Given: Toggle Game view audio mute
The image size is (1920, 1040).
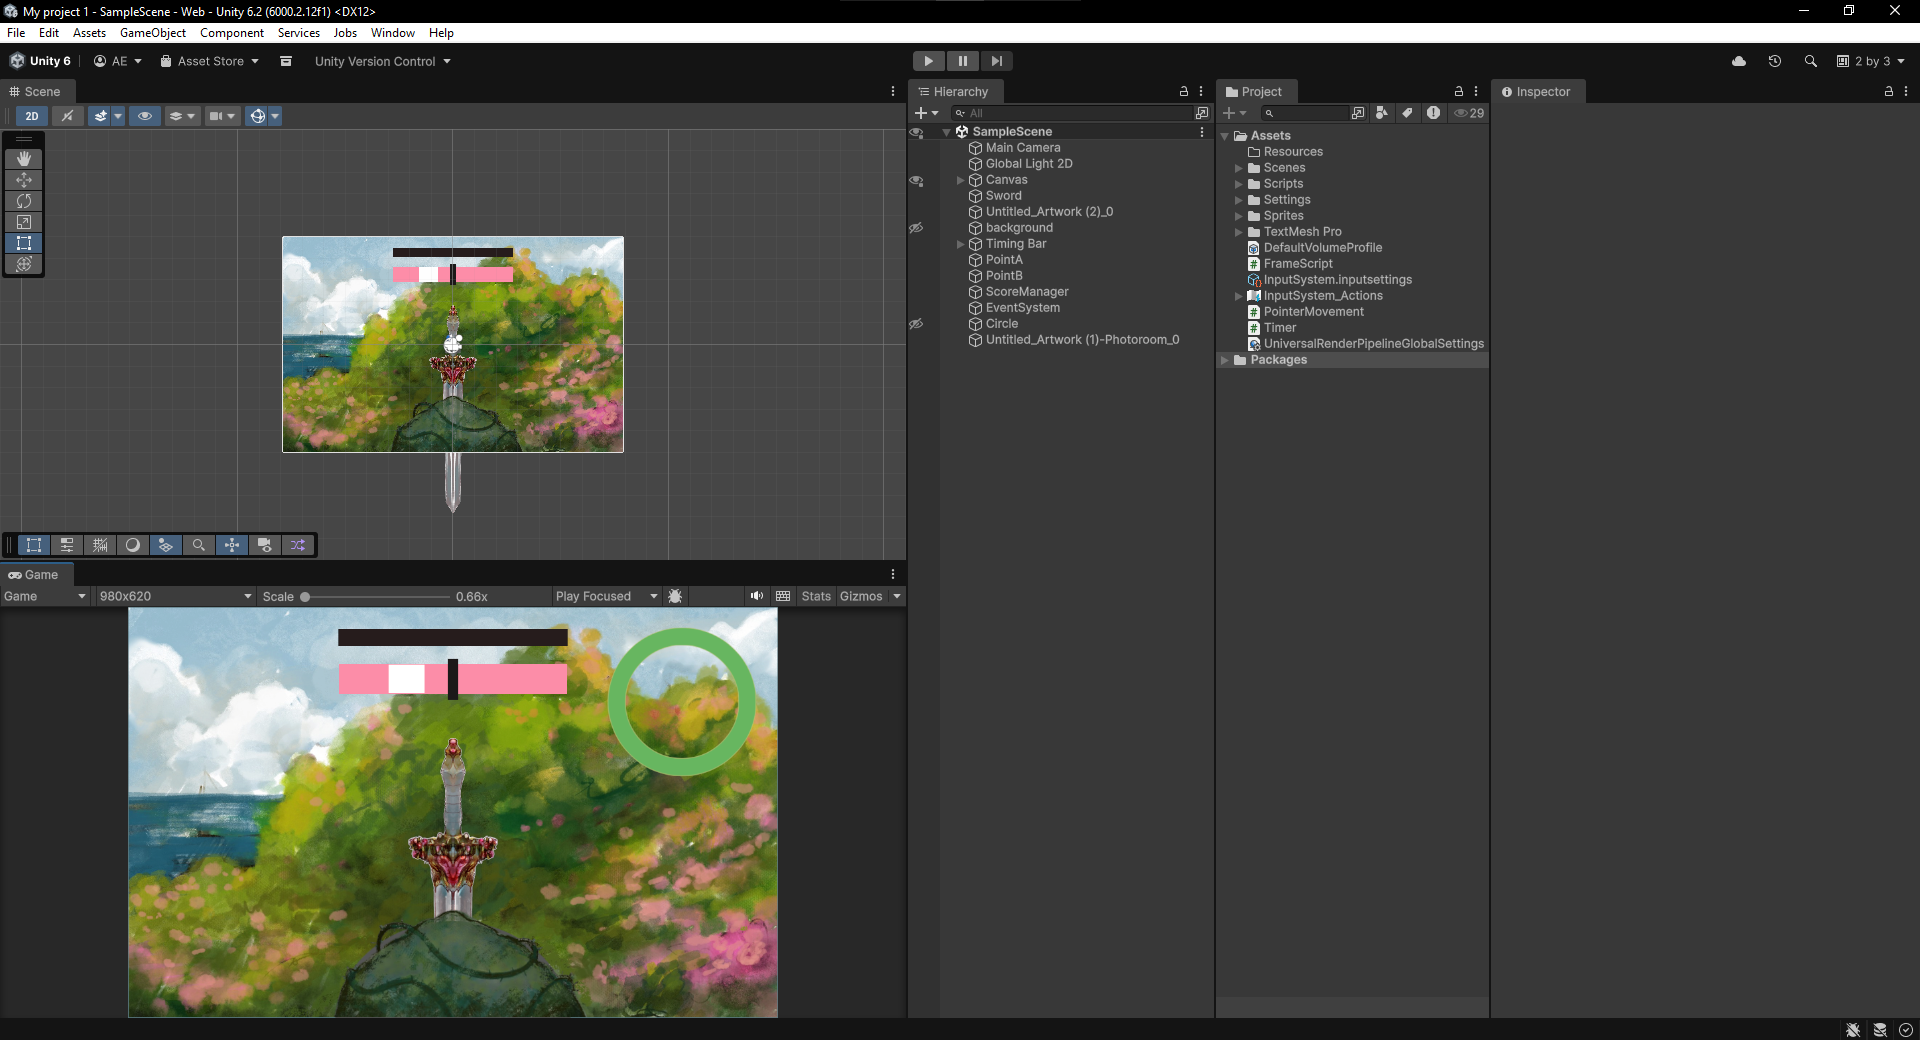Looking at the screenshot, I should point(757,596).
